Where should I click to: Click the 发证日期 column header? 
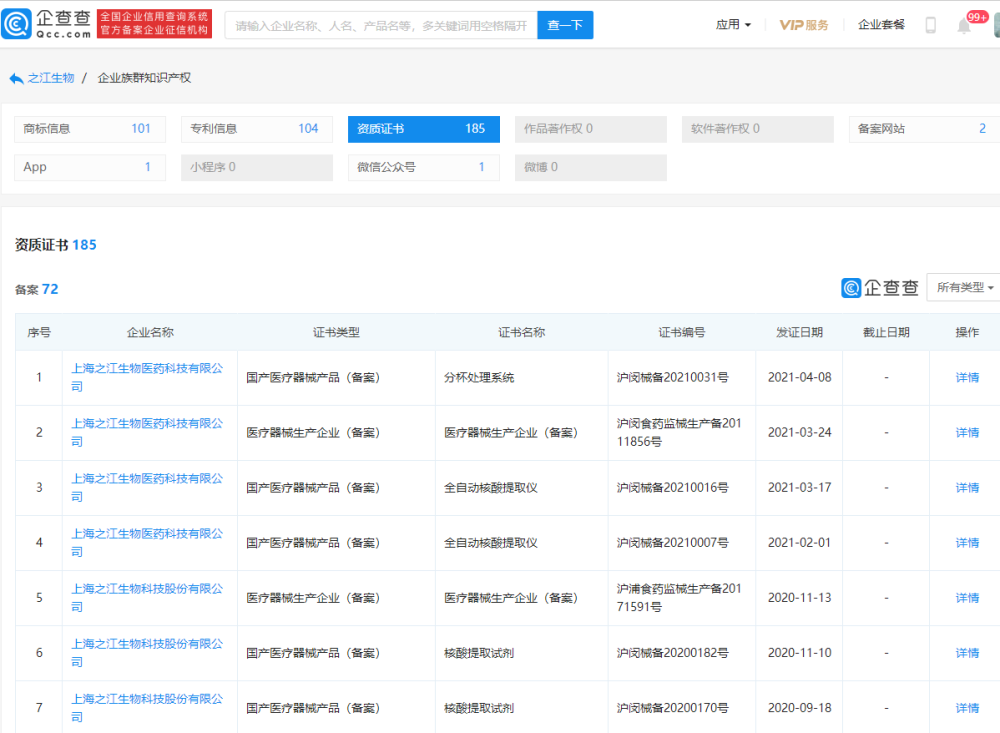point(799,332)
